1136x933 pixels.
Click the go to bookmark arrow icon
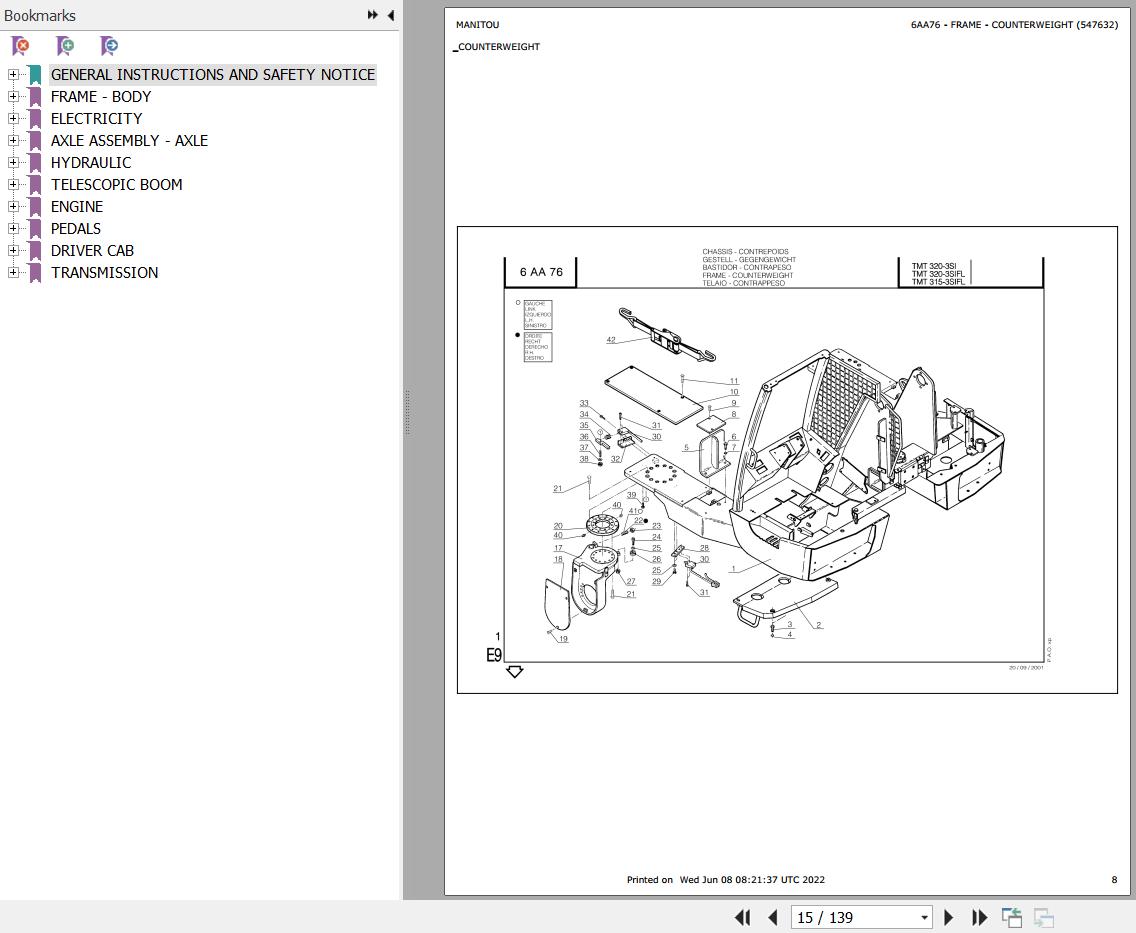[109, 46]
